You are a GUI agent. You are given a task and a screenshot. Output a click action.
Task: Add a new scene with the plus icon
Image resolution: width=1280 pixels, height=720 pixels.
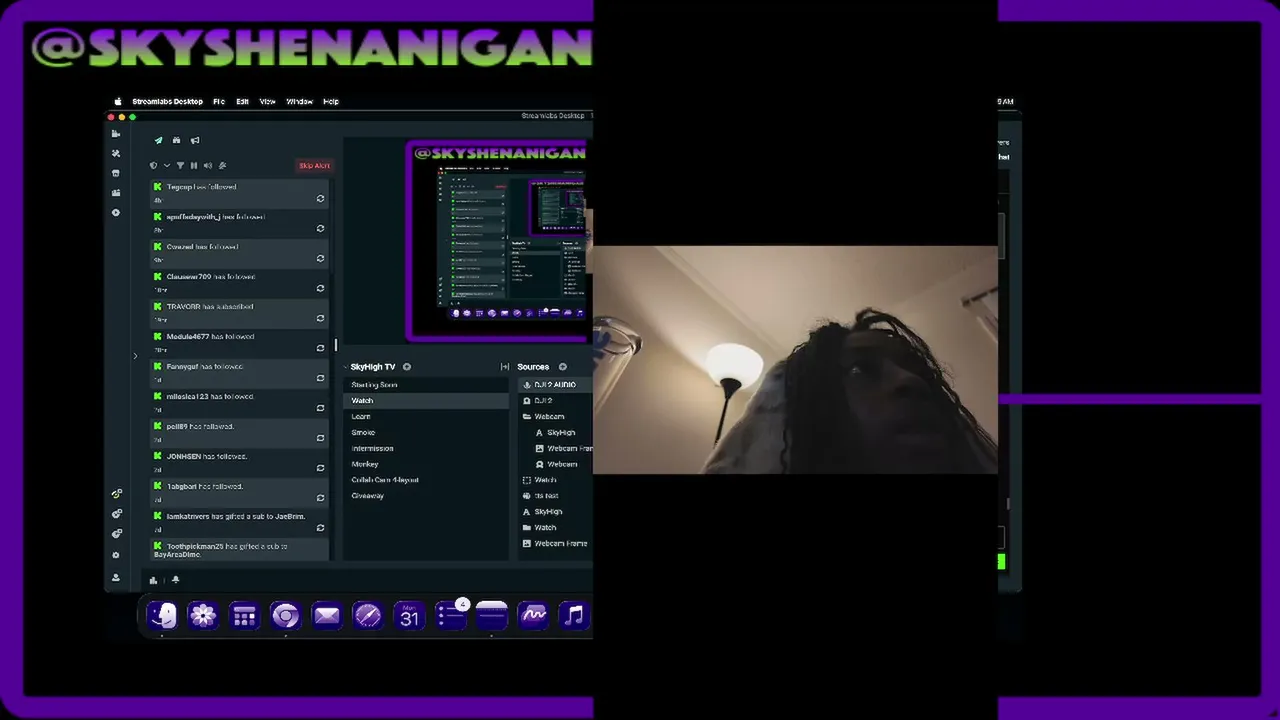coord(407,367)
